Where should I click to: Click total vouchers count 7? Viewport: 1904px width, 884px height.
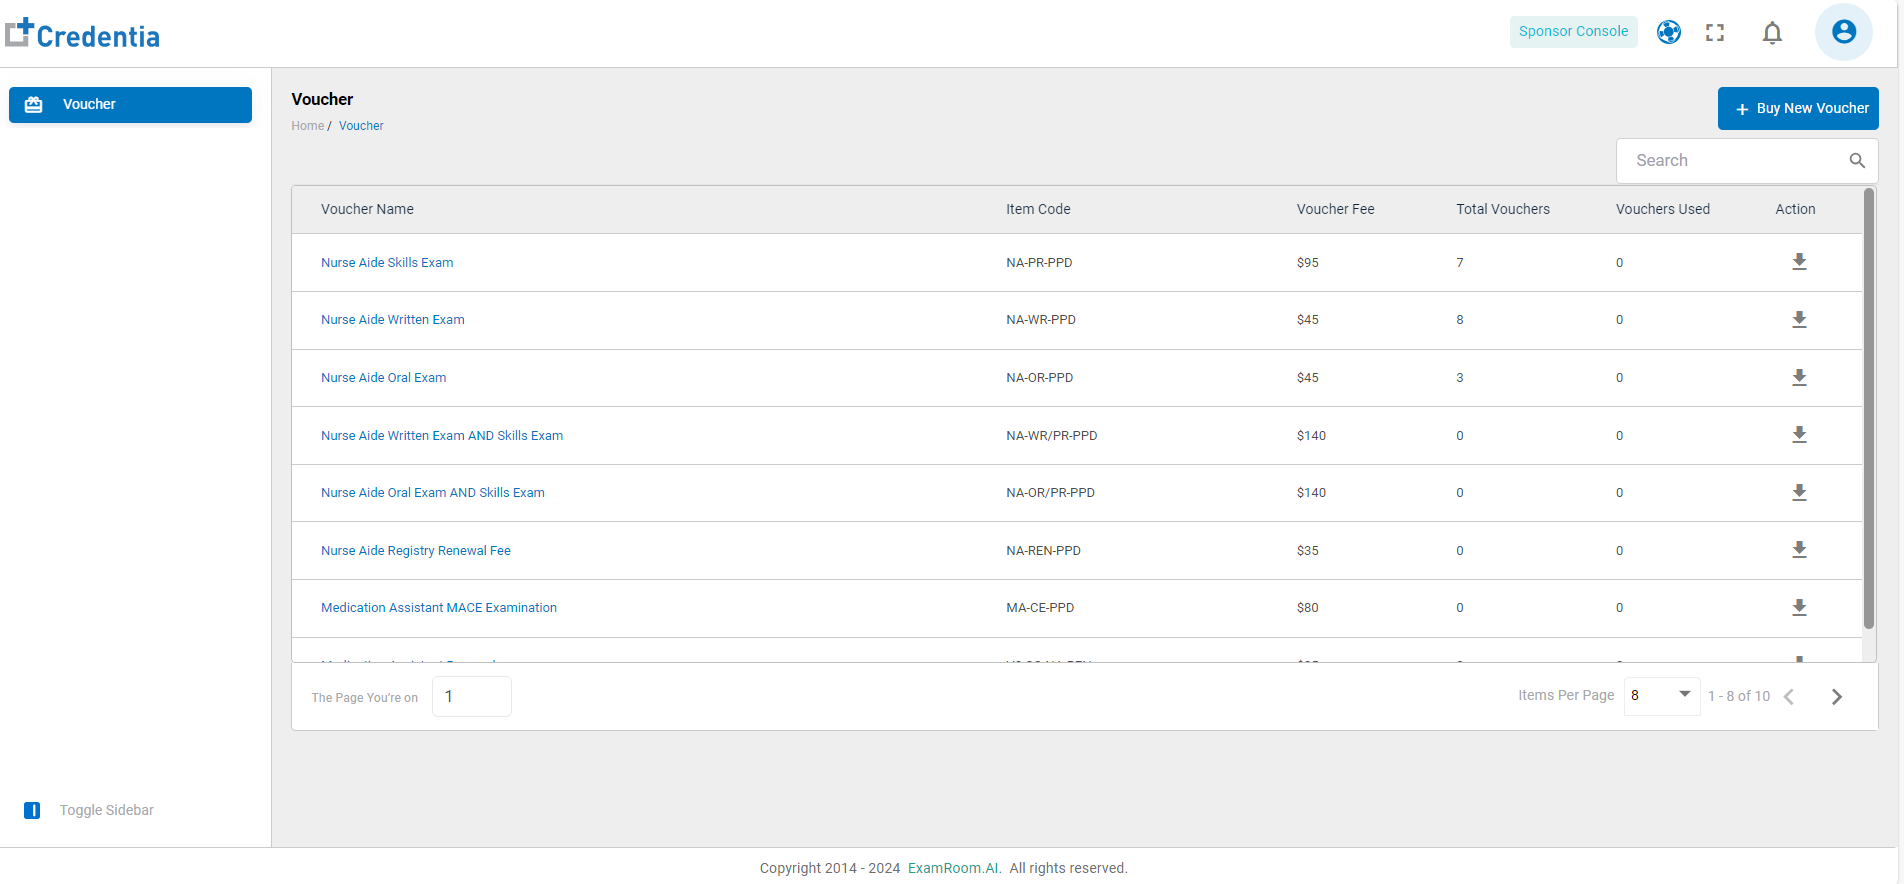(1460, 263)
